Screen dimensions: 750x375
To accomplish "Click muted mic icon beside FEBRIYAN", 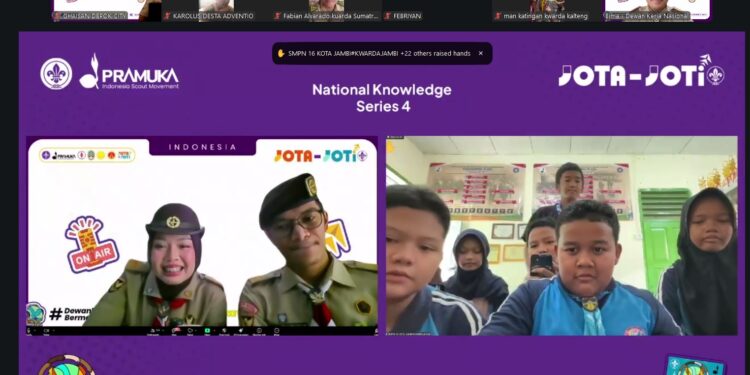I will [x=388, y=16].
